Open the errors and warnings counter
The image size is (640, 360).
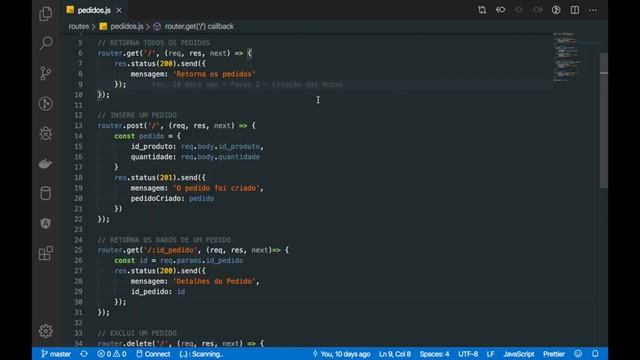(112, 354)
